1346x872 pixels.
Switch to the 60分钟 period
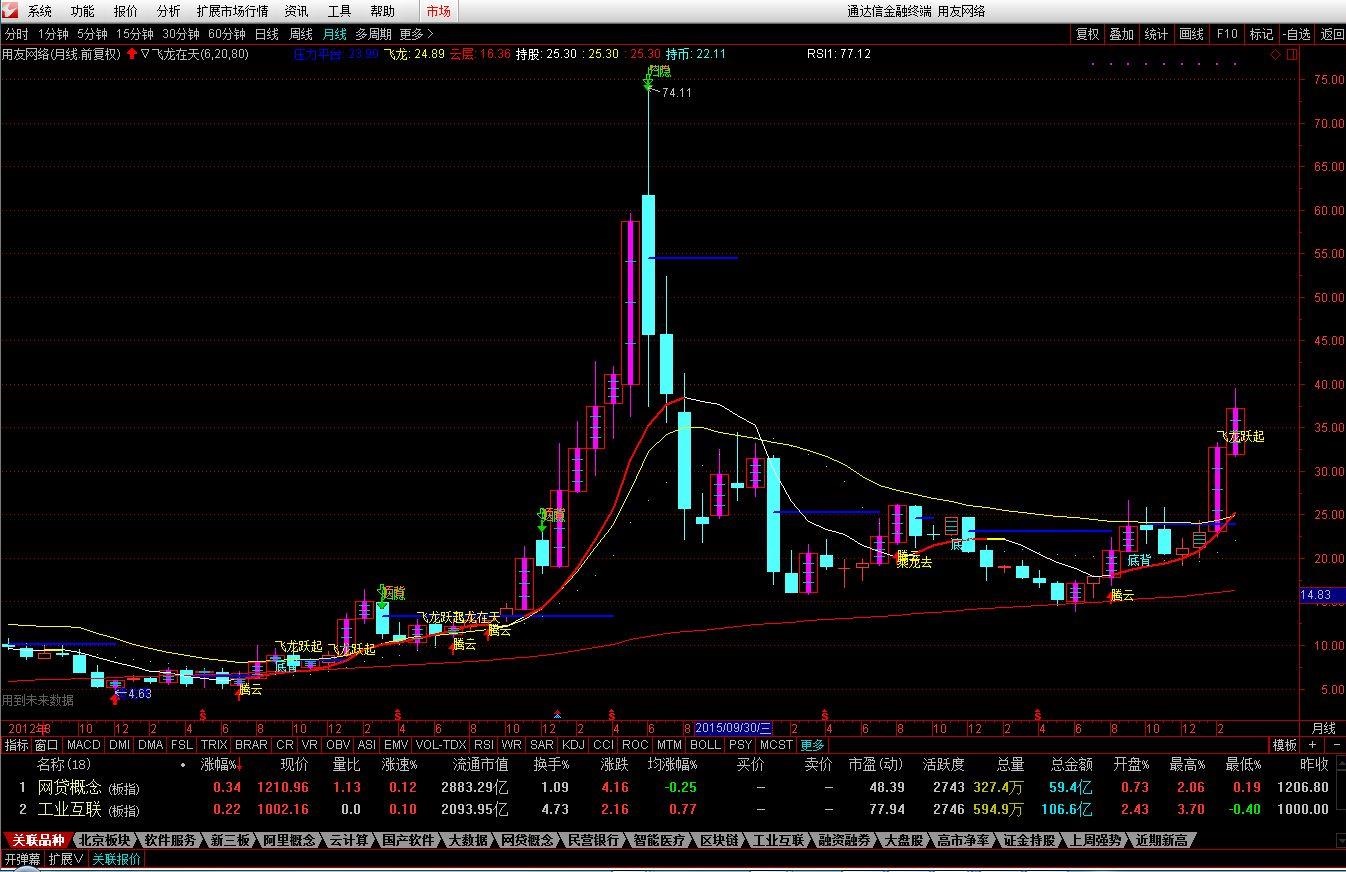(227, 34)
